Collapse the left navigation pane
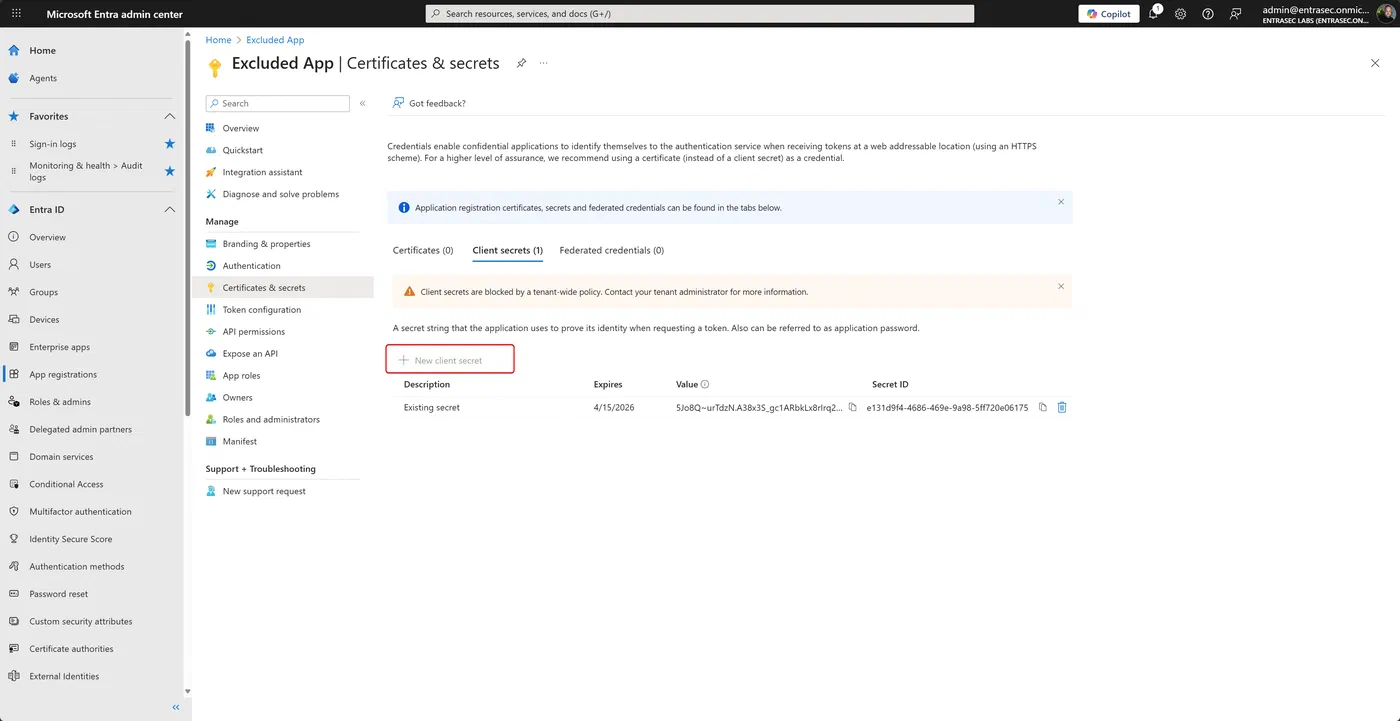Viewport: 1400px width, 721px height. pyautogui.click(x=176, y=707)
